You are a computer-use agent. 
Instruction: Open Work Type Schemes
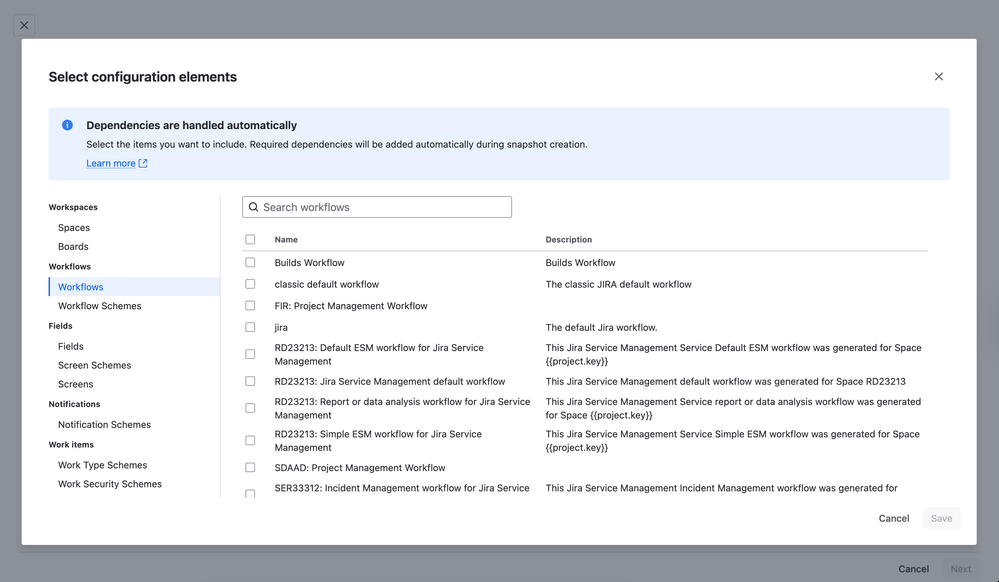[x=103, y=465]
